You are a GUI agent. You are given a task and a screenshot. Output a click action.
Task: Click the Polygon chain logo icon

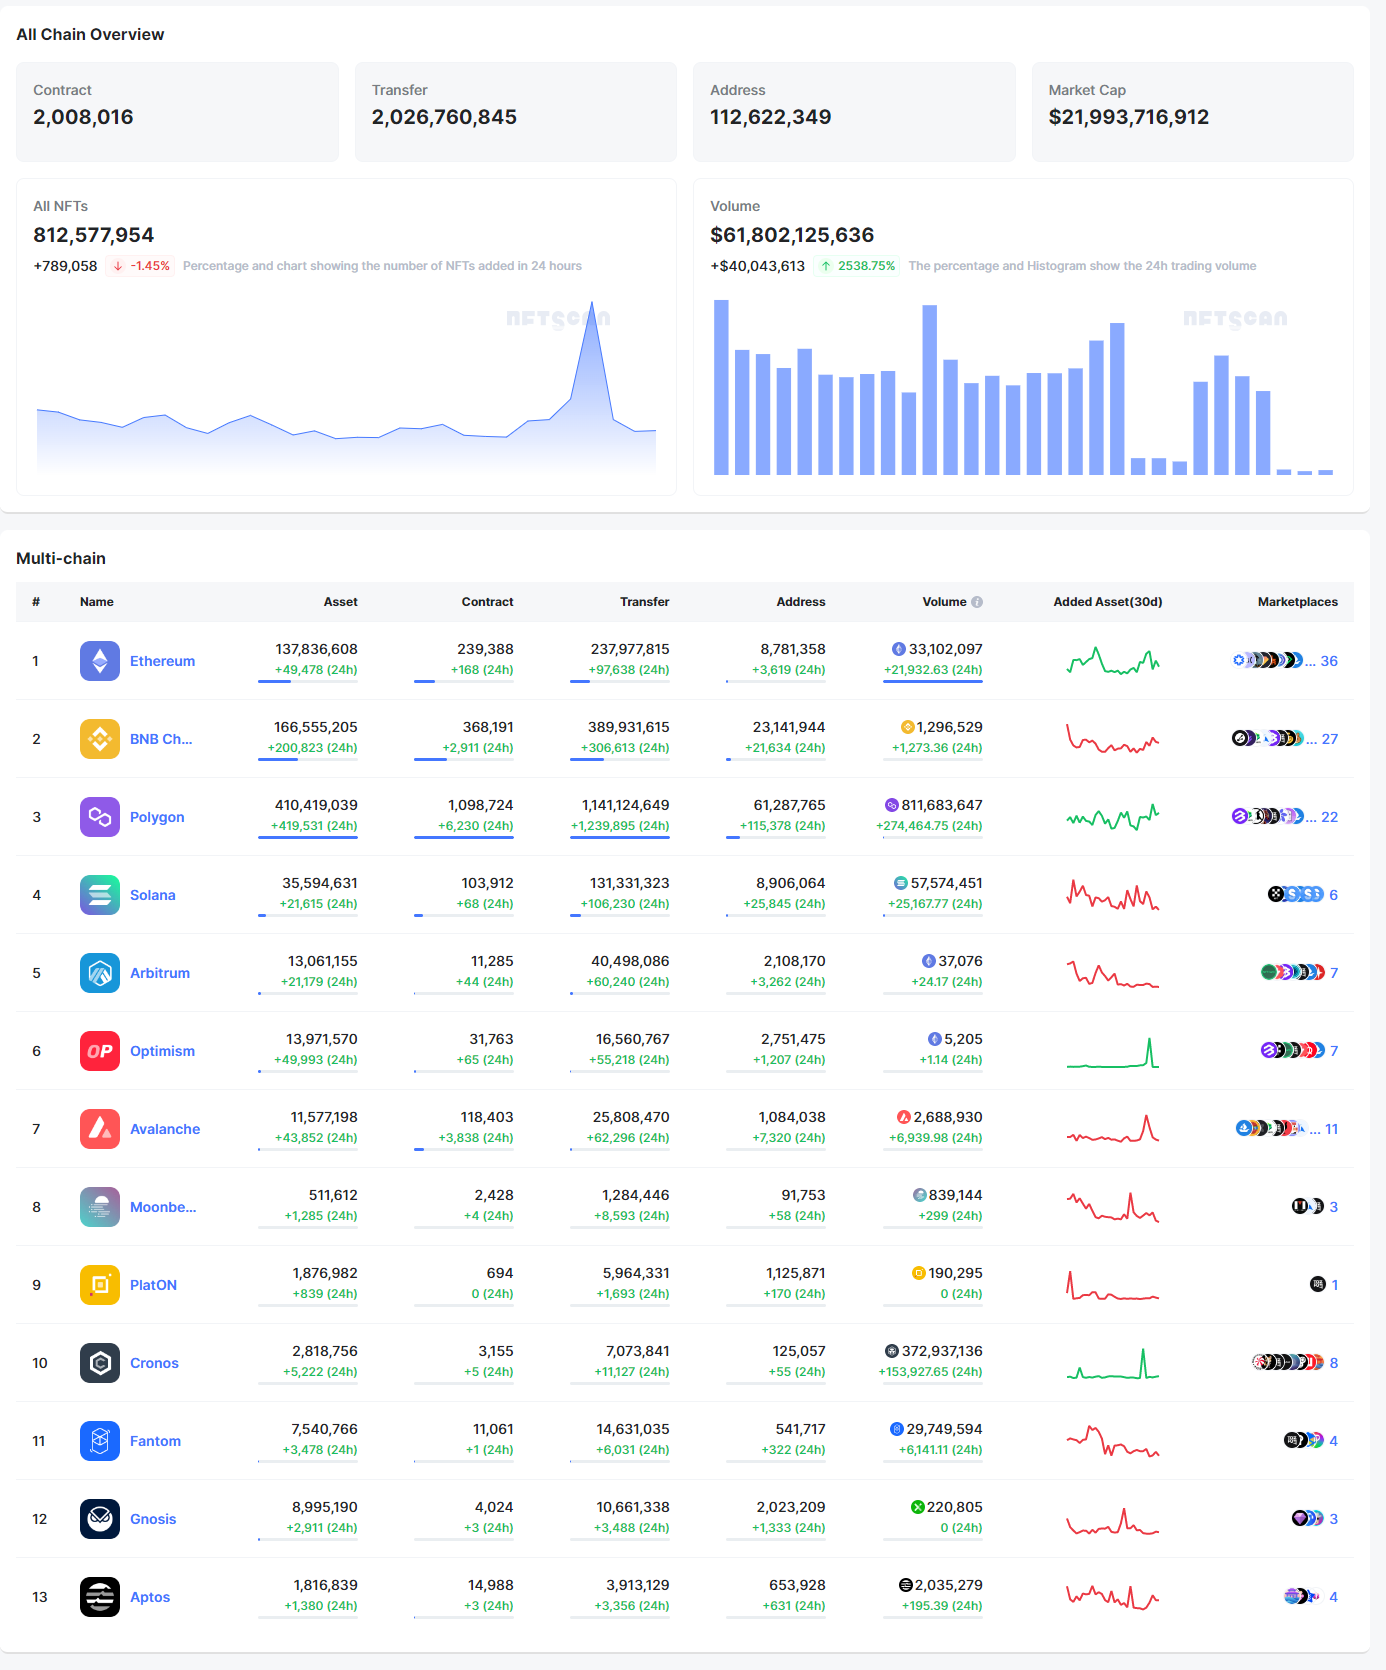(100, 817)
